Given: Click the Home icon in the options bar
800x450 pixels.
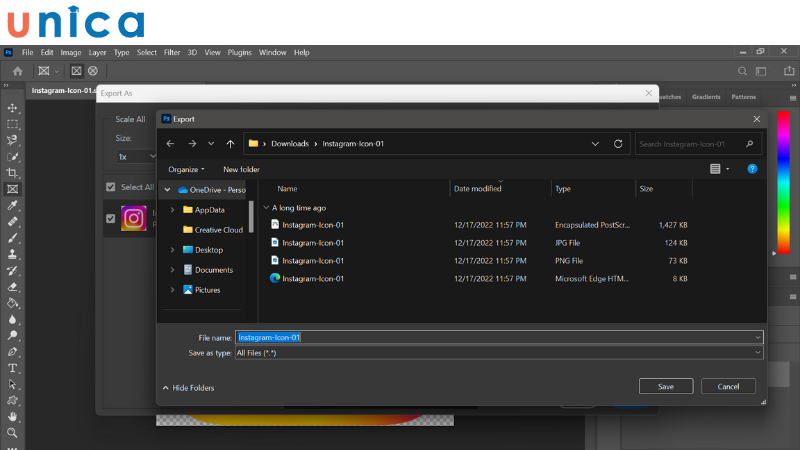Looking at the screenshot, I should click(17, 71).
